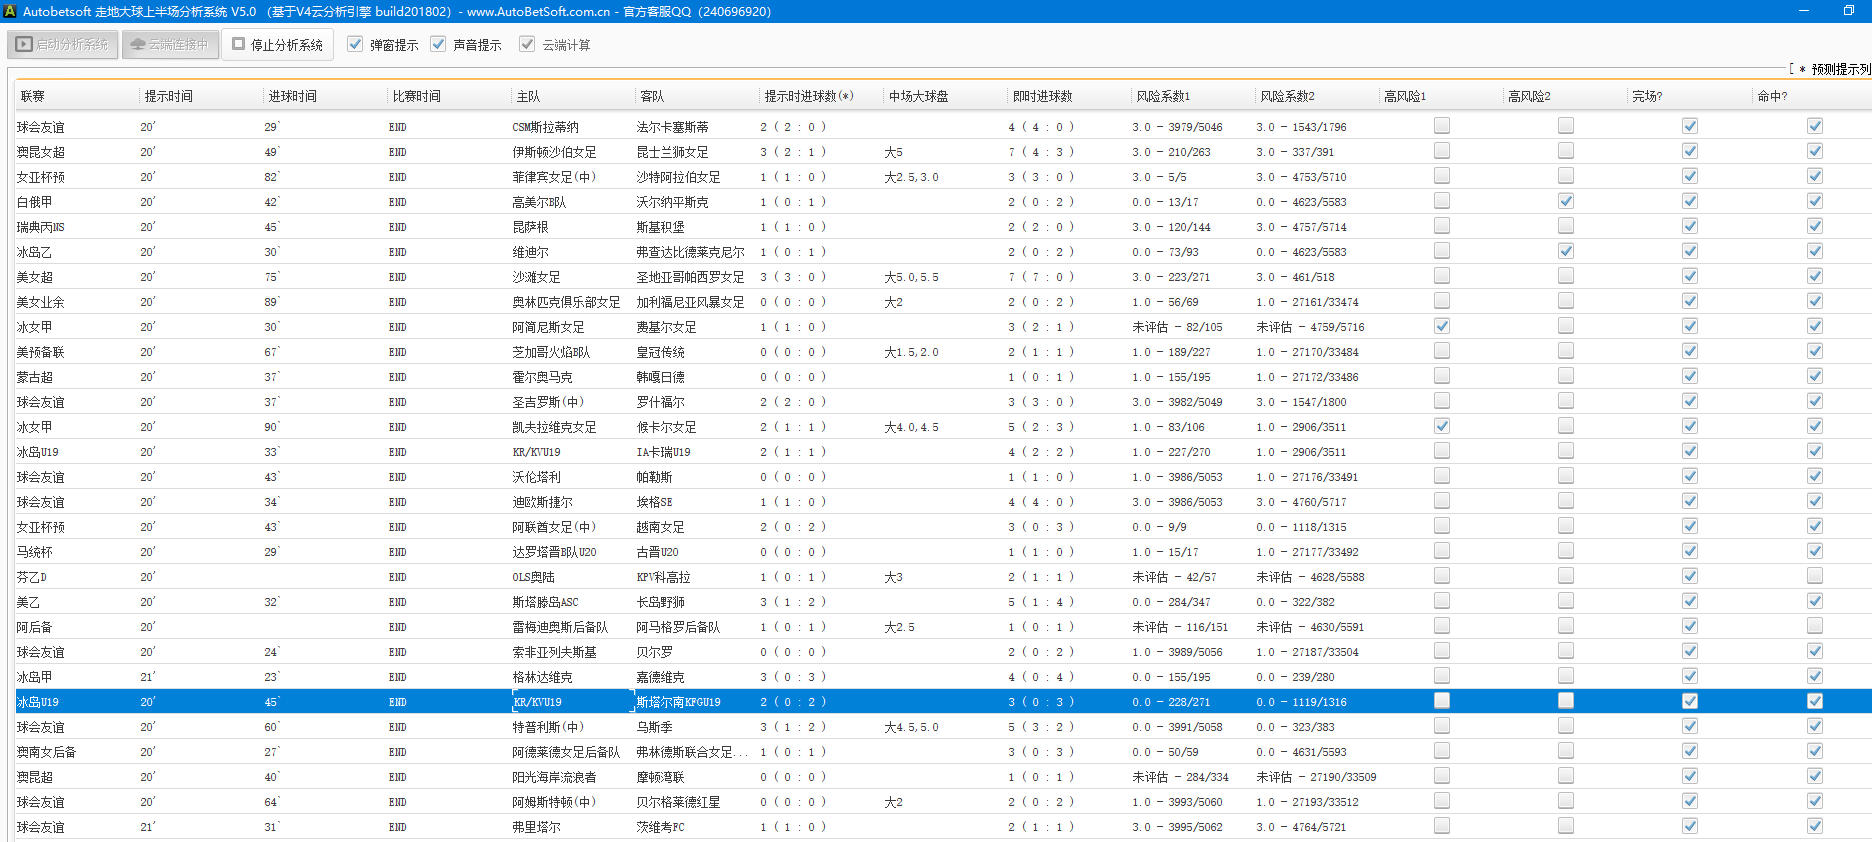Sort by the 联赛 column header
The width and height of the screenshot is (1872, 842).
click(x=33, y=96)
